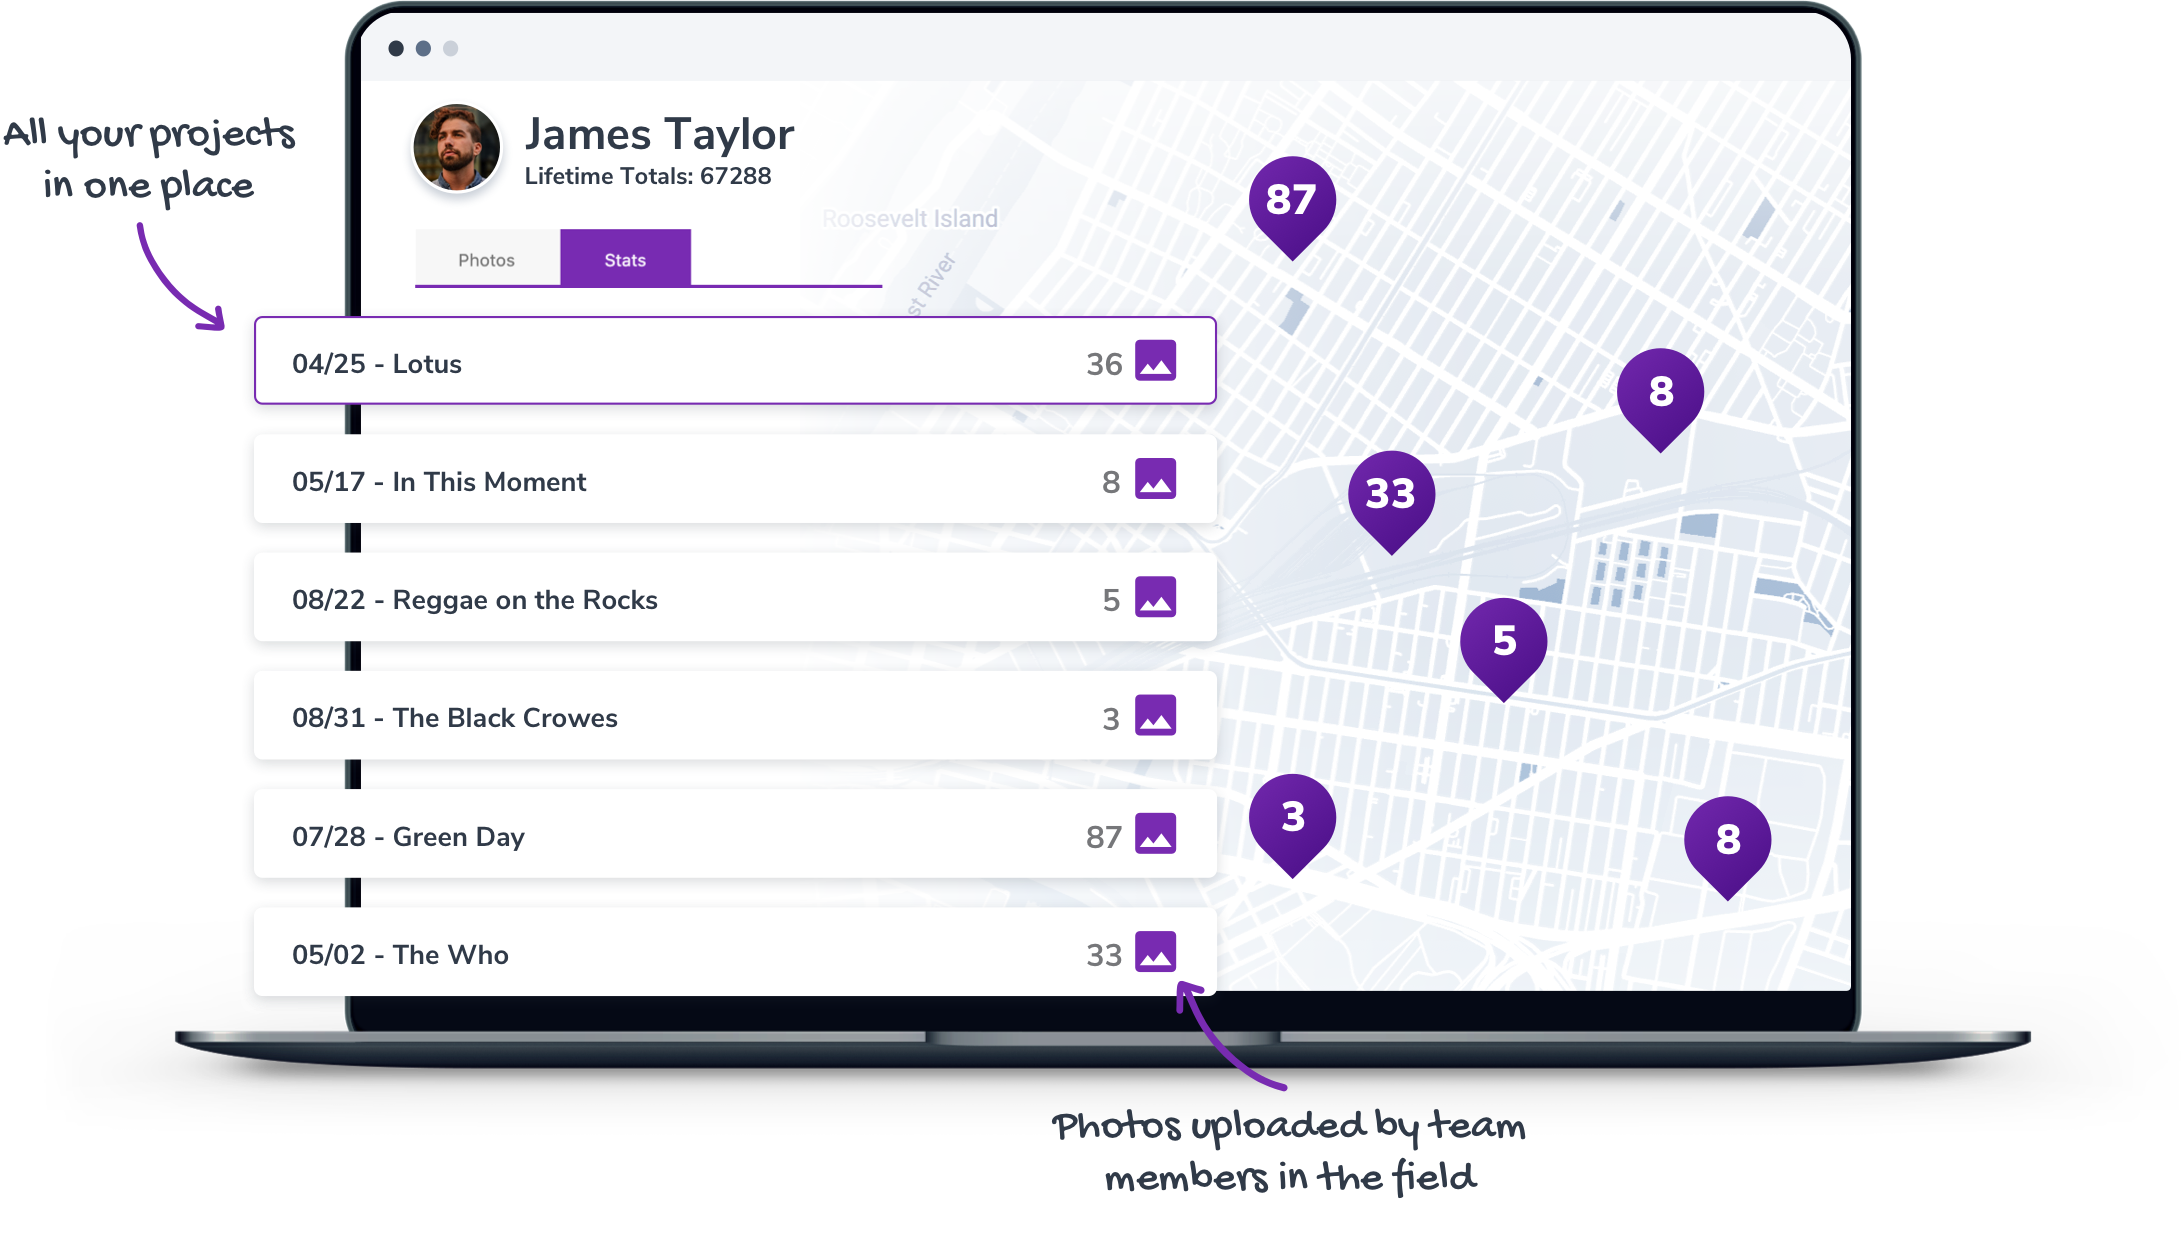
Task: Open the Green Day photos icon
Action: coord(1155,834)
